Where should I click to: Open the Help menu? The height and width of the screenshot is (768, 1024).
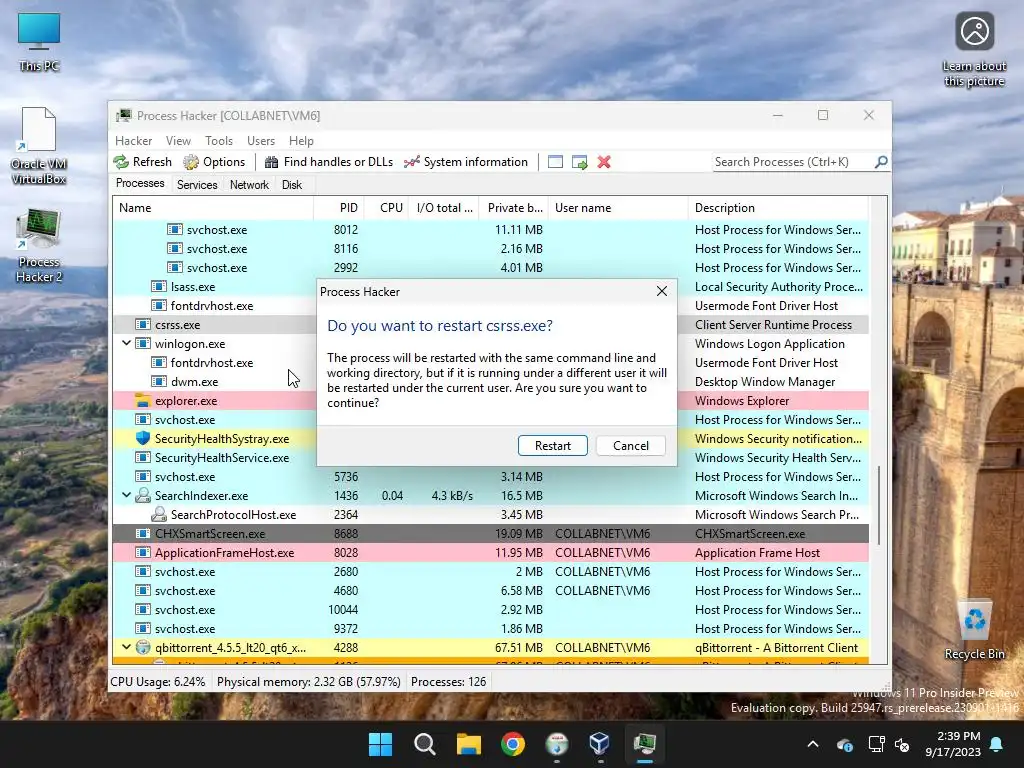coord(301,140)
